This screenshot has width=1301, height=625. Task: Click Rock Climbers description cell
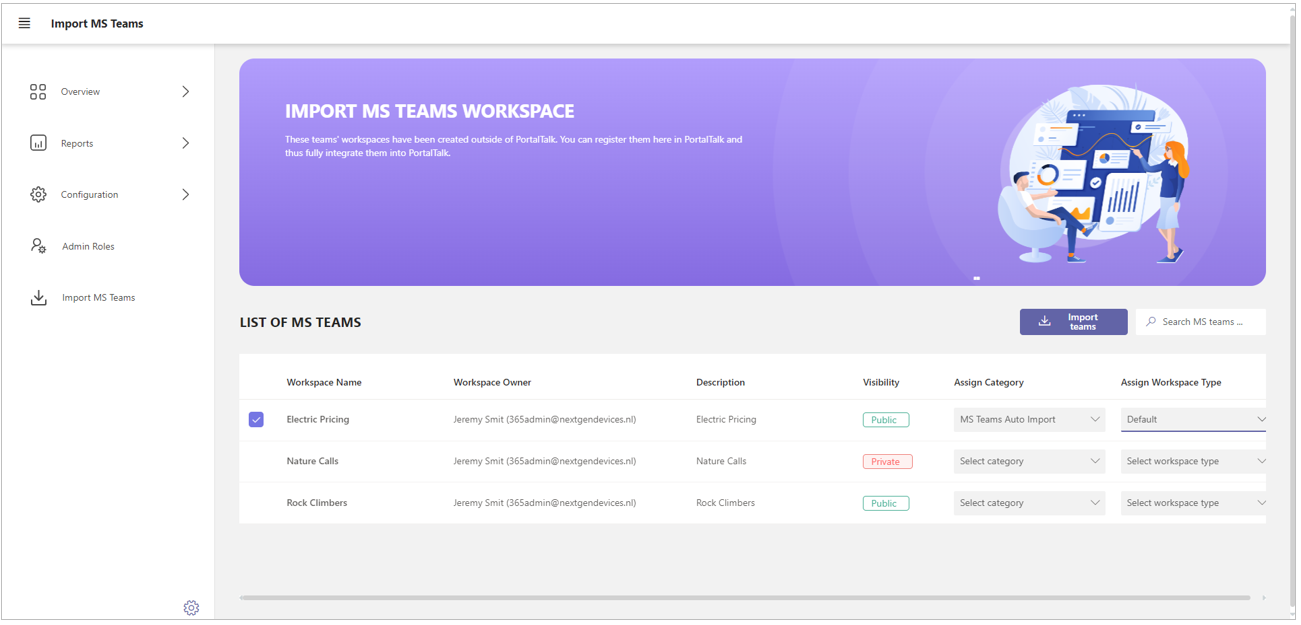tap(725, 503)
